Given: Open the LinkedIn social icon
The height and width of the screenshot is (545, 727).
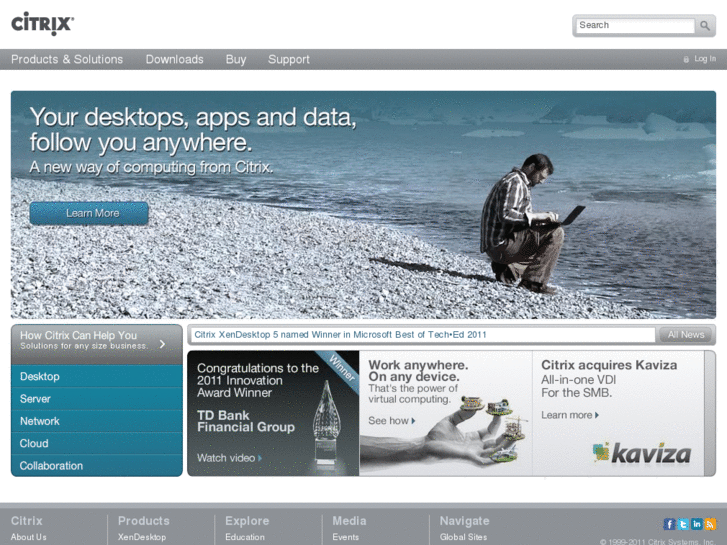Looking at the screenshot, I should 696,524.
